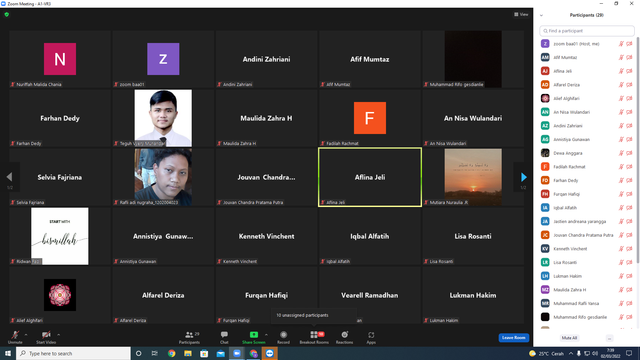
Task: Click the N avatar of Nuriffah Malida Chania
Action: click(x=60, y=59)
